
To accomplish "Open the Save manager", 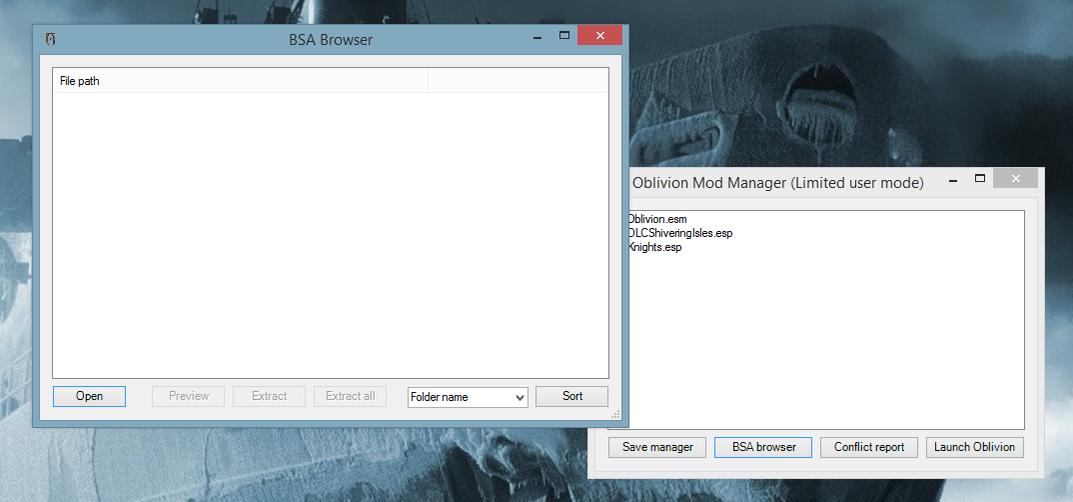I will coord(657,447).
